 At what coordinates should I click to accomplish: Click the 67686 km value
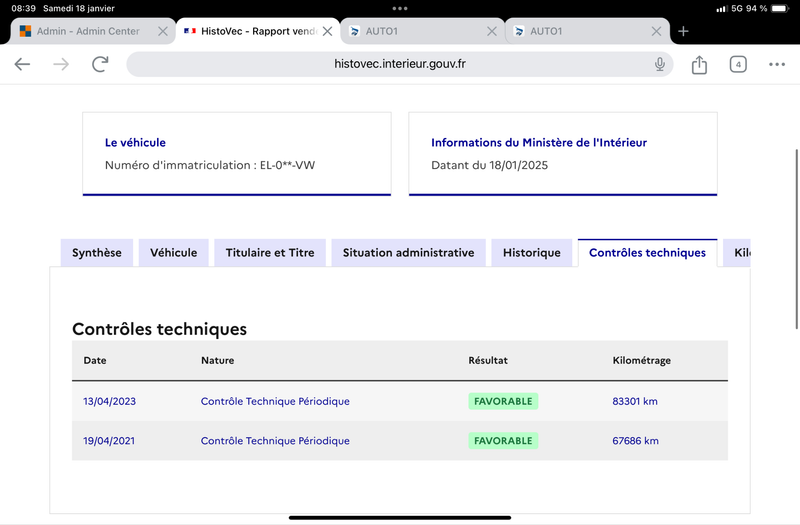635,441
